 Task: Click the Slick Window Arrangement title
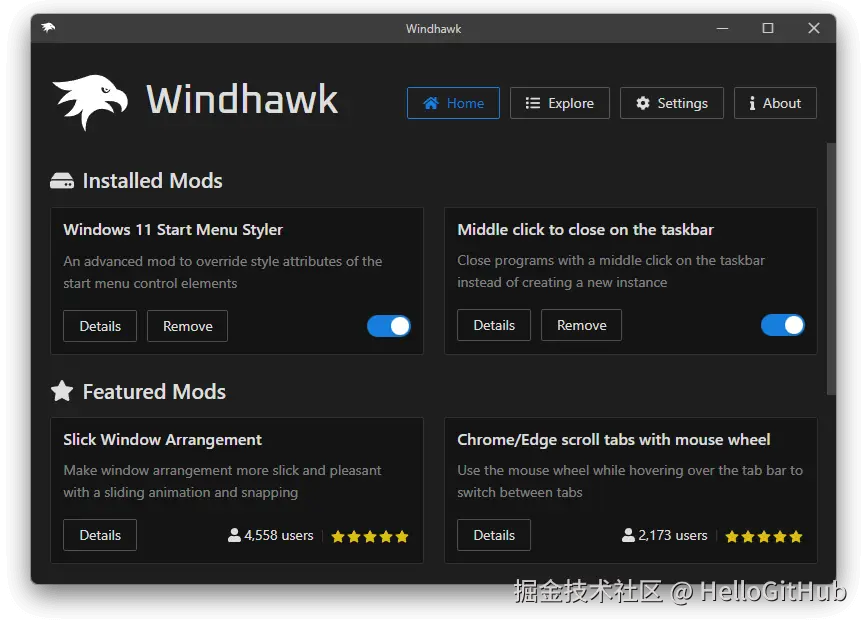163,440
